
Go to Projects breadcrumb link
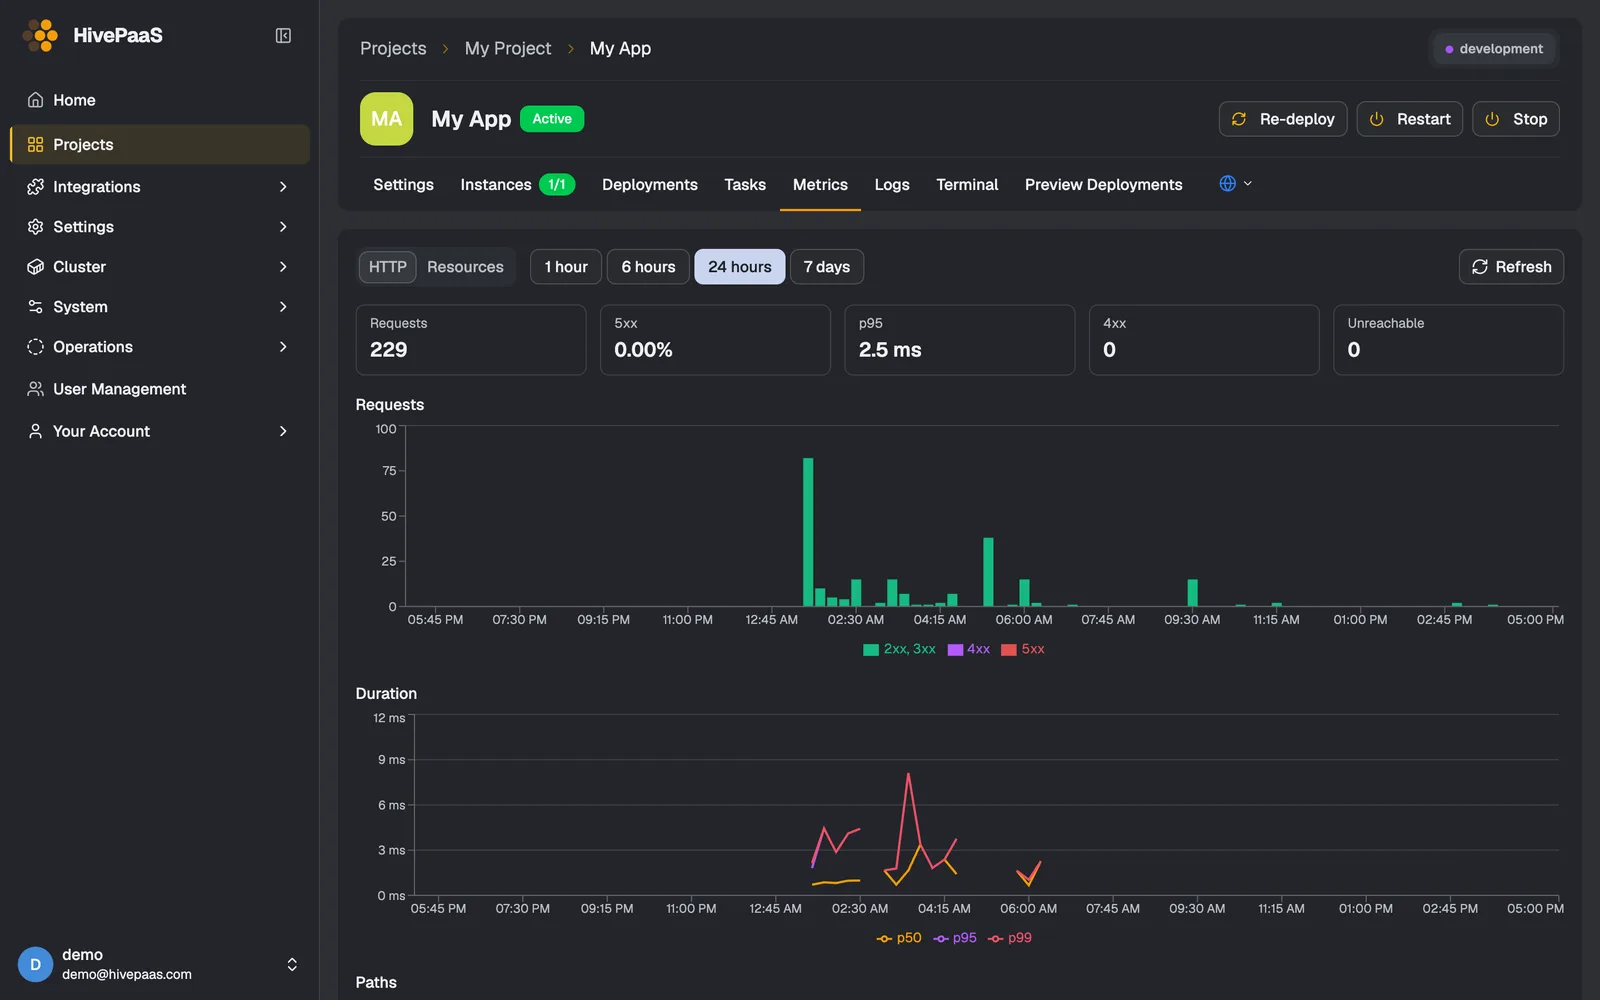click(x=393, y=48)
